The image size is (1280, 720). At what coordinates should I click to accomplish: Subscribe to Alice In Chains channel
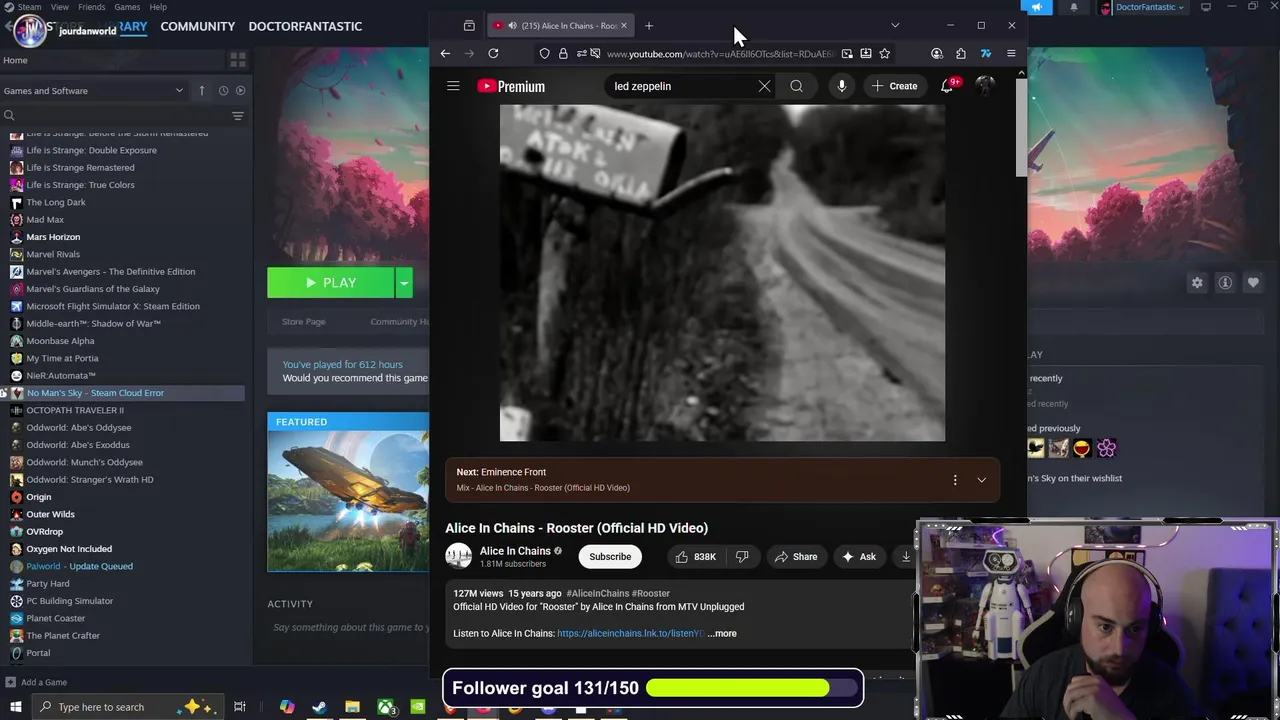tap(610, 557)
